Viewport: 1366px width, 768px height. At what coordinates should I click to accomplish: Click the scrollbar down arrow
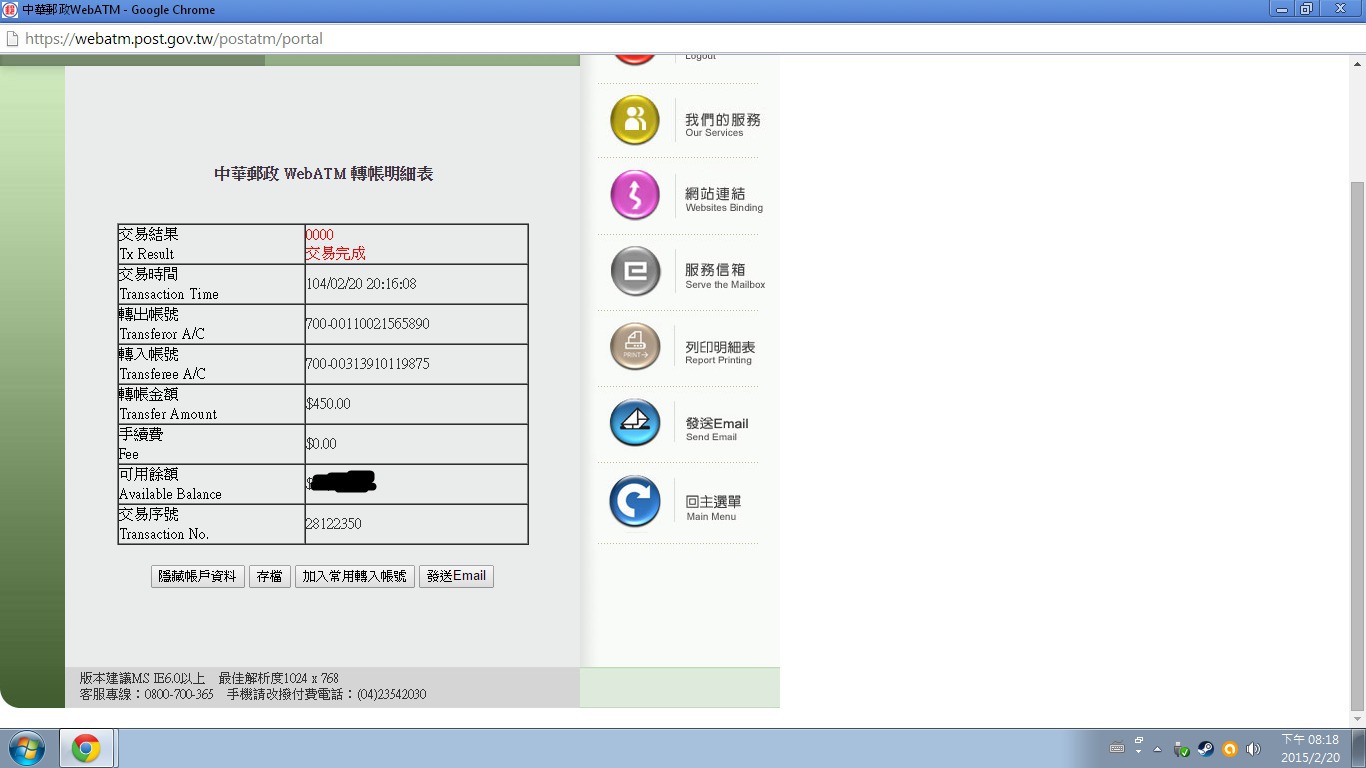tap(1357, 718)
